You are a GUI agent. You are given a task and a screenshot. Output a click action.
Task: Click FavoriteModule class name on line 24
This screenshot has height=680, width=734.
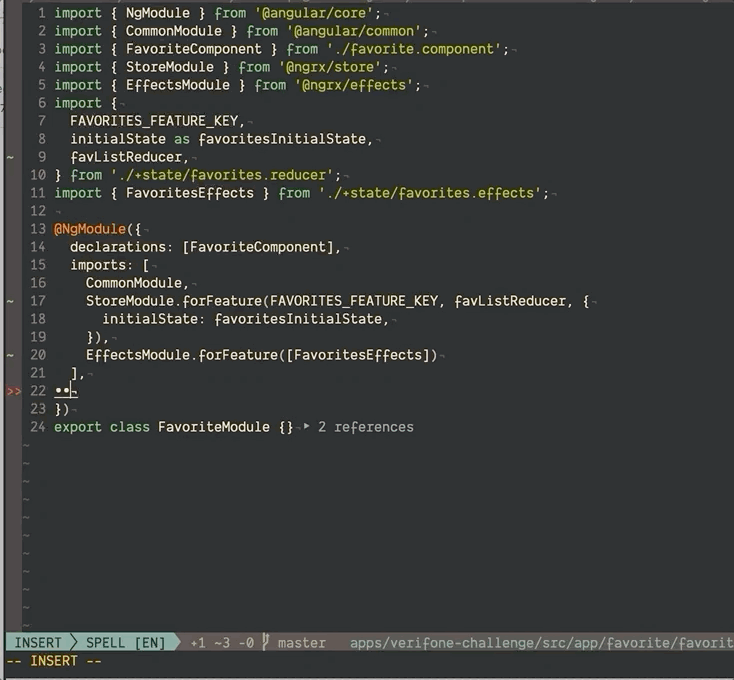(x=213, y=427)
